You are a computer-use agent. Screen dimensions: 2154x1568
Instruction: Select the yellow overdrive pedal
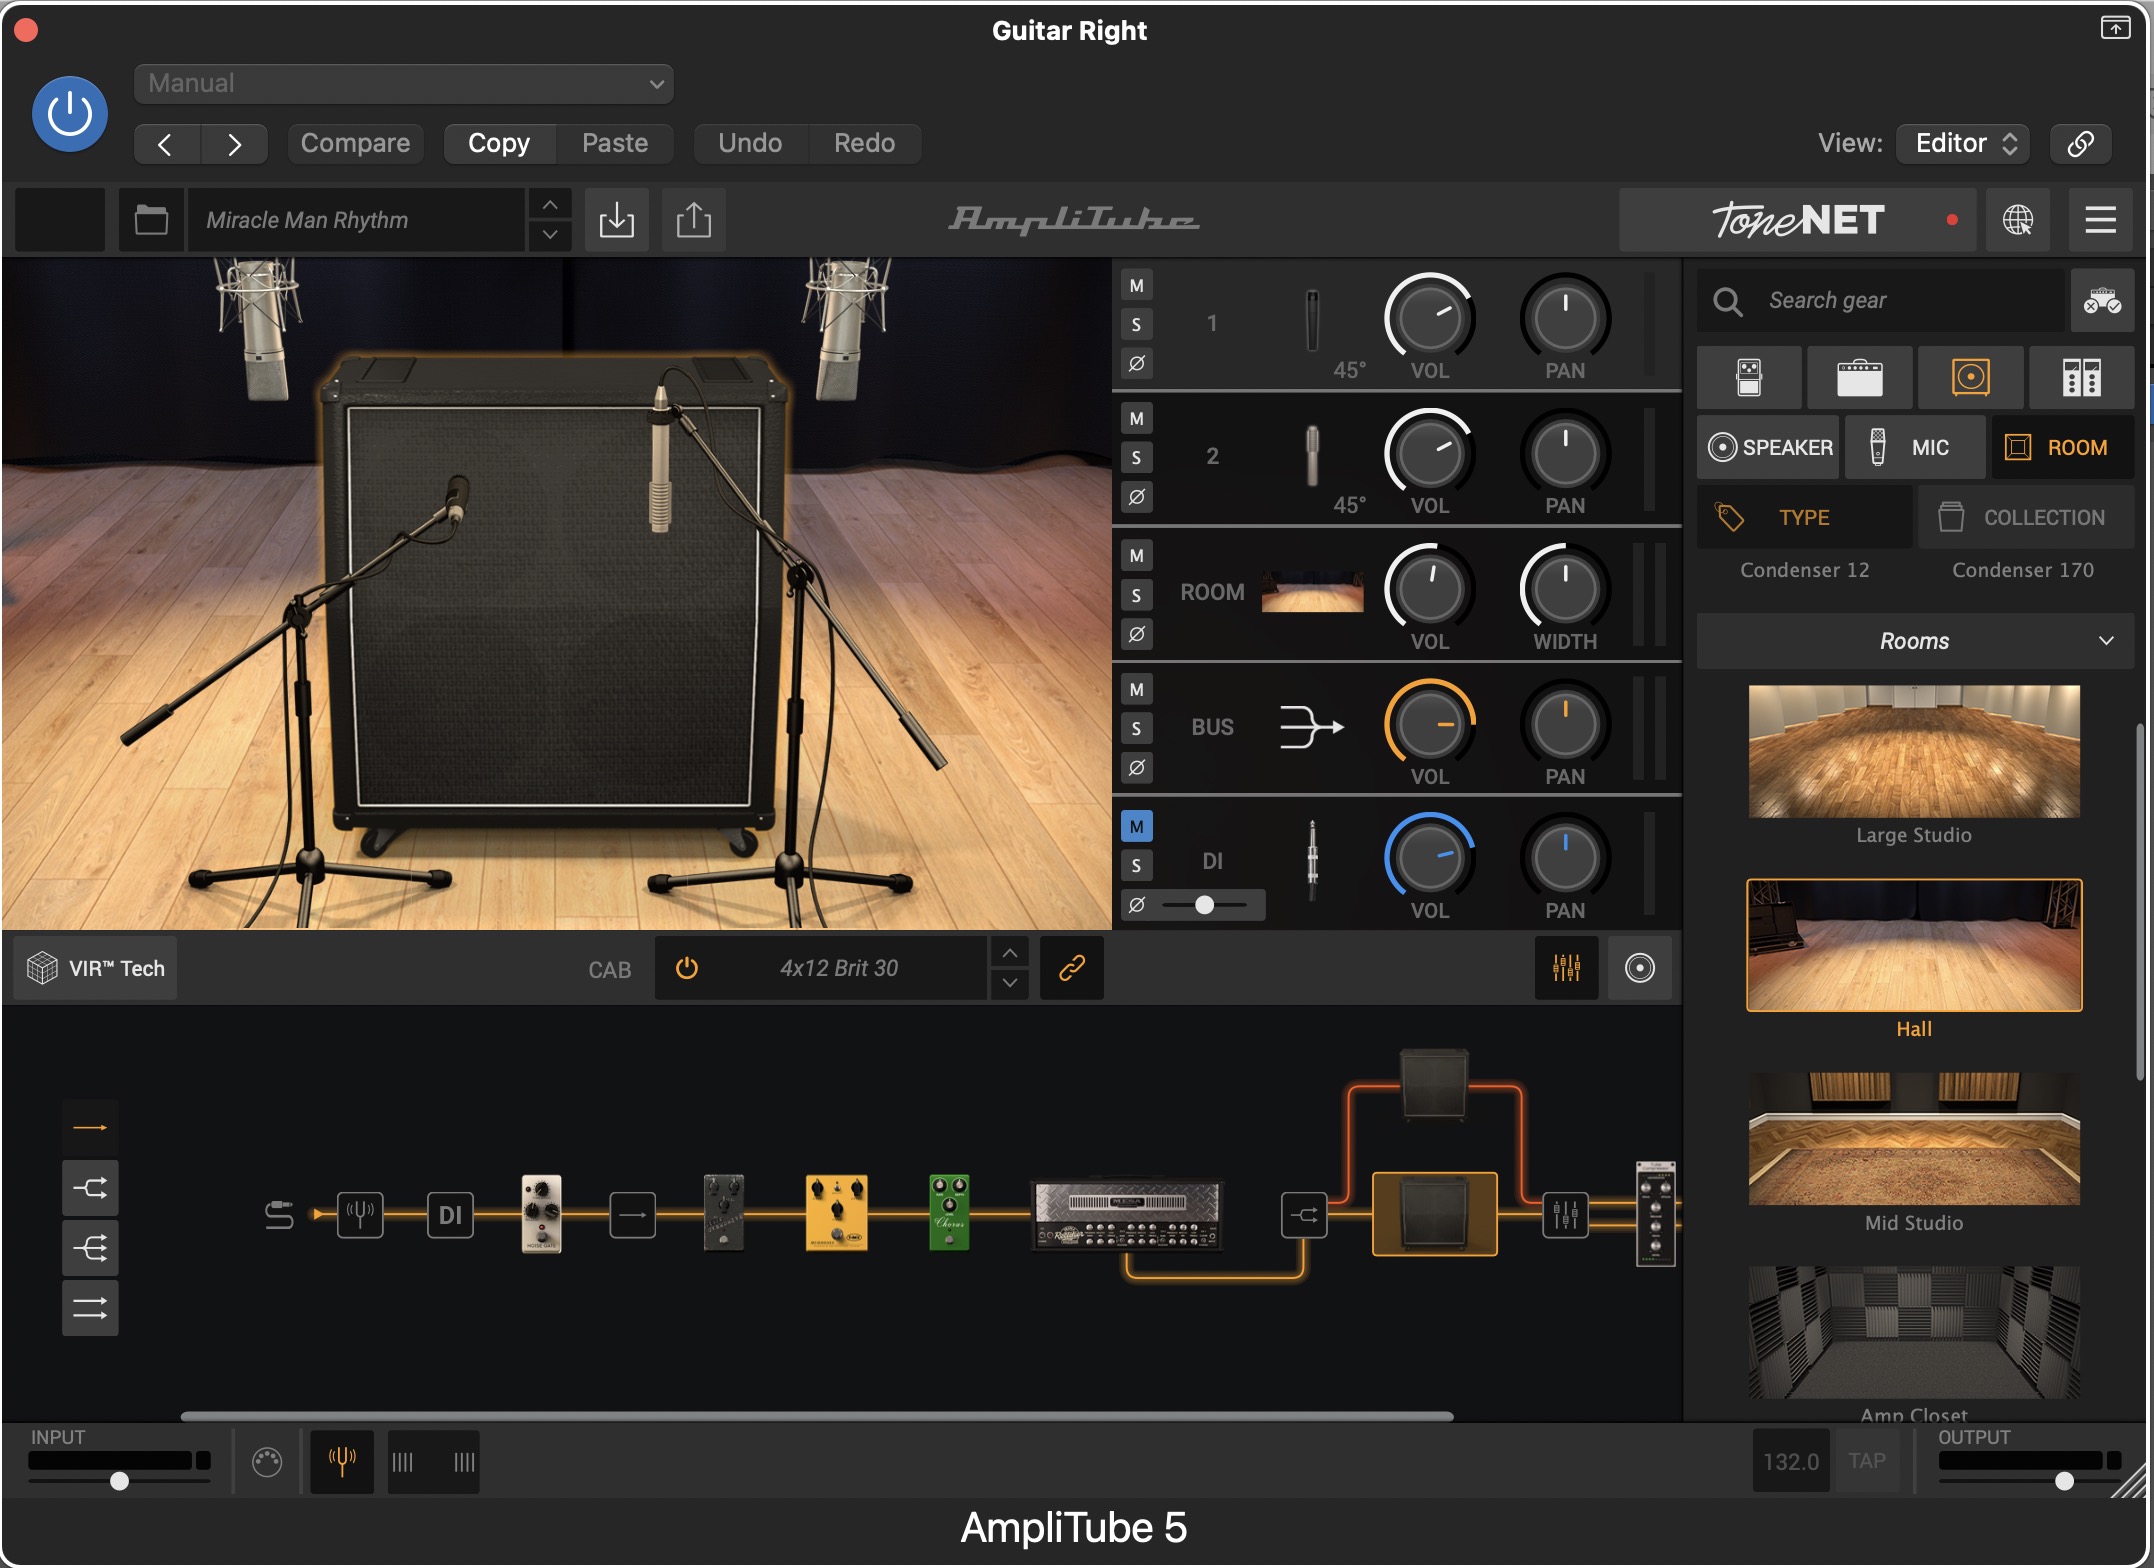click(x=836, y=1214)
